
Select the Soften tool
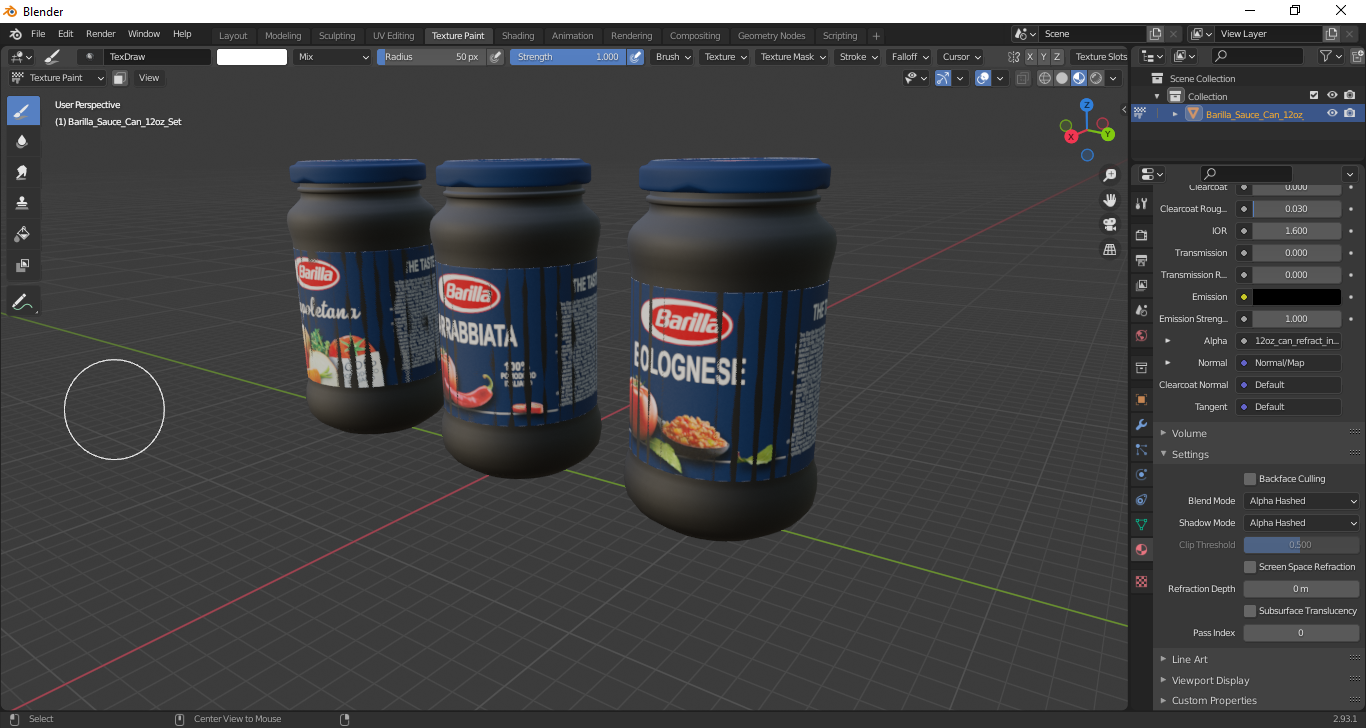click(23, 142)
